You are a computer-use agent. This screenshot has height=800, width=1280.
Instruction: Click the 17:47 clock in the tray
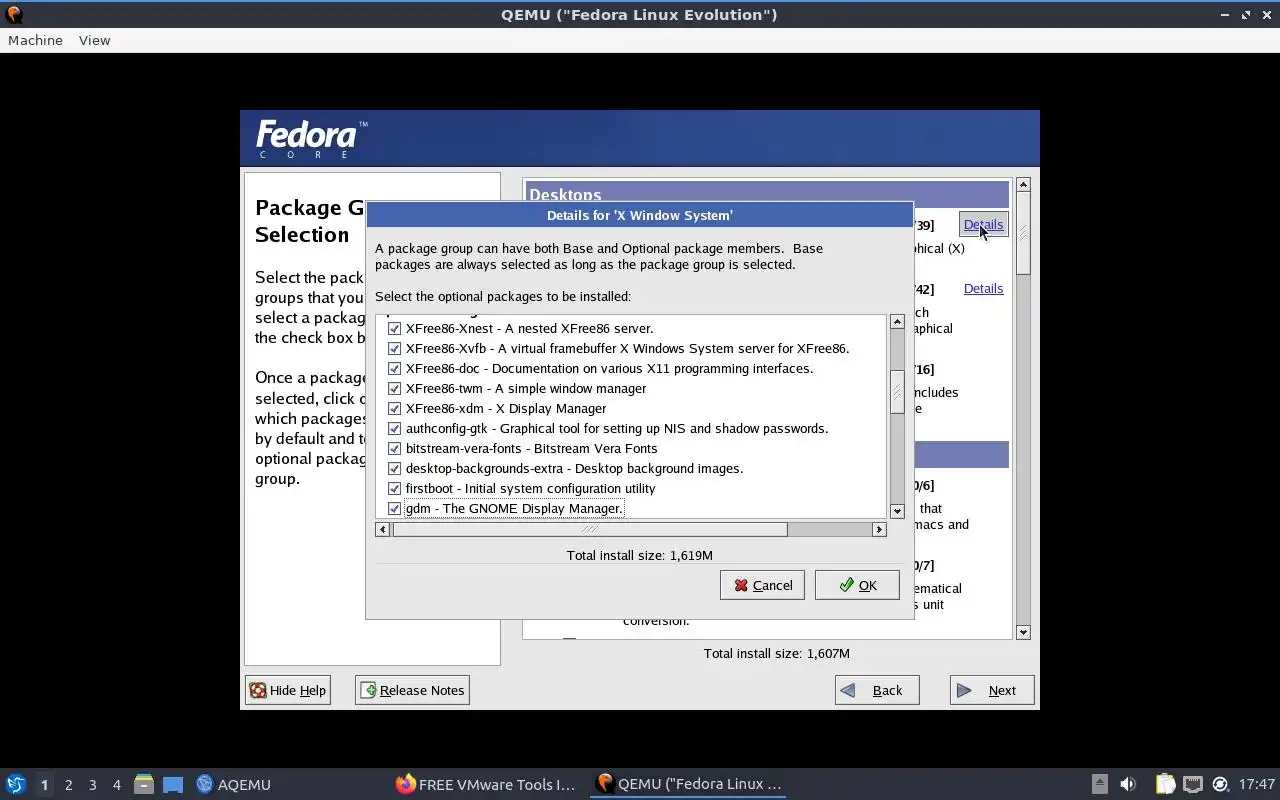pos(1257,784)
